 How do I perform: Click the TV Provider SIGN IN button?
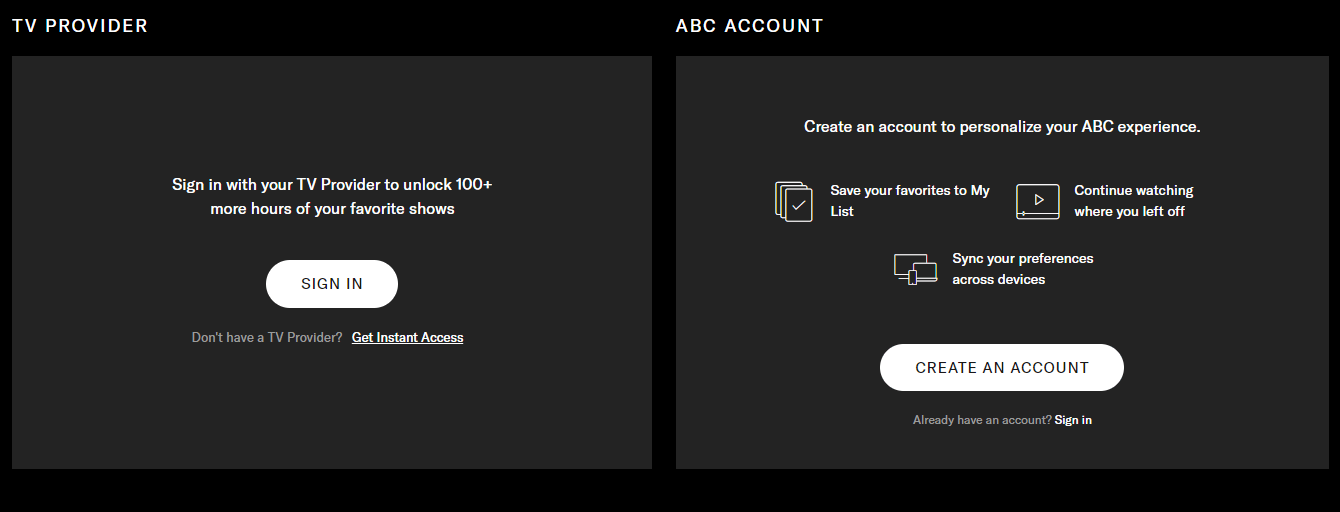click(332, 284)
